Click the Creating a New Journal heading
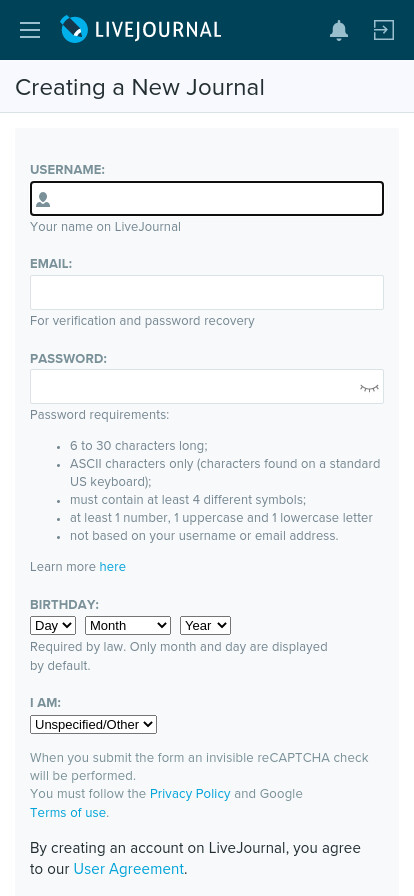 [x=140, y=87]
